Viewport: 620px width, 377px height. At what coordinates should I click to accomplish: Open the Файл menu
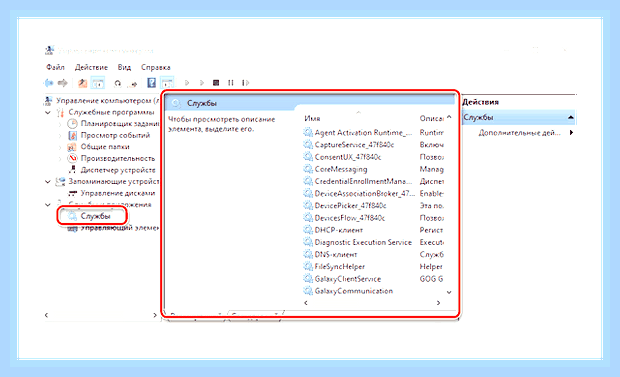click(55, 67)
